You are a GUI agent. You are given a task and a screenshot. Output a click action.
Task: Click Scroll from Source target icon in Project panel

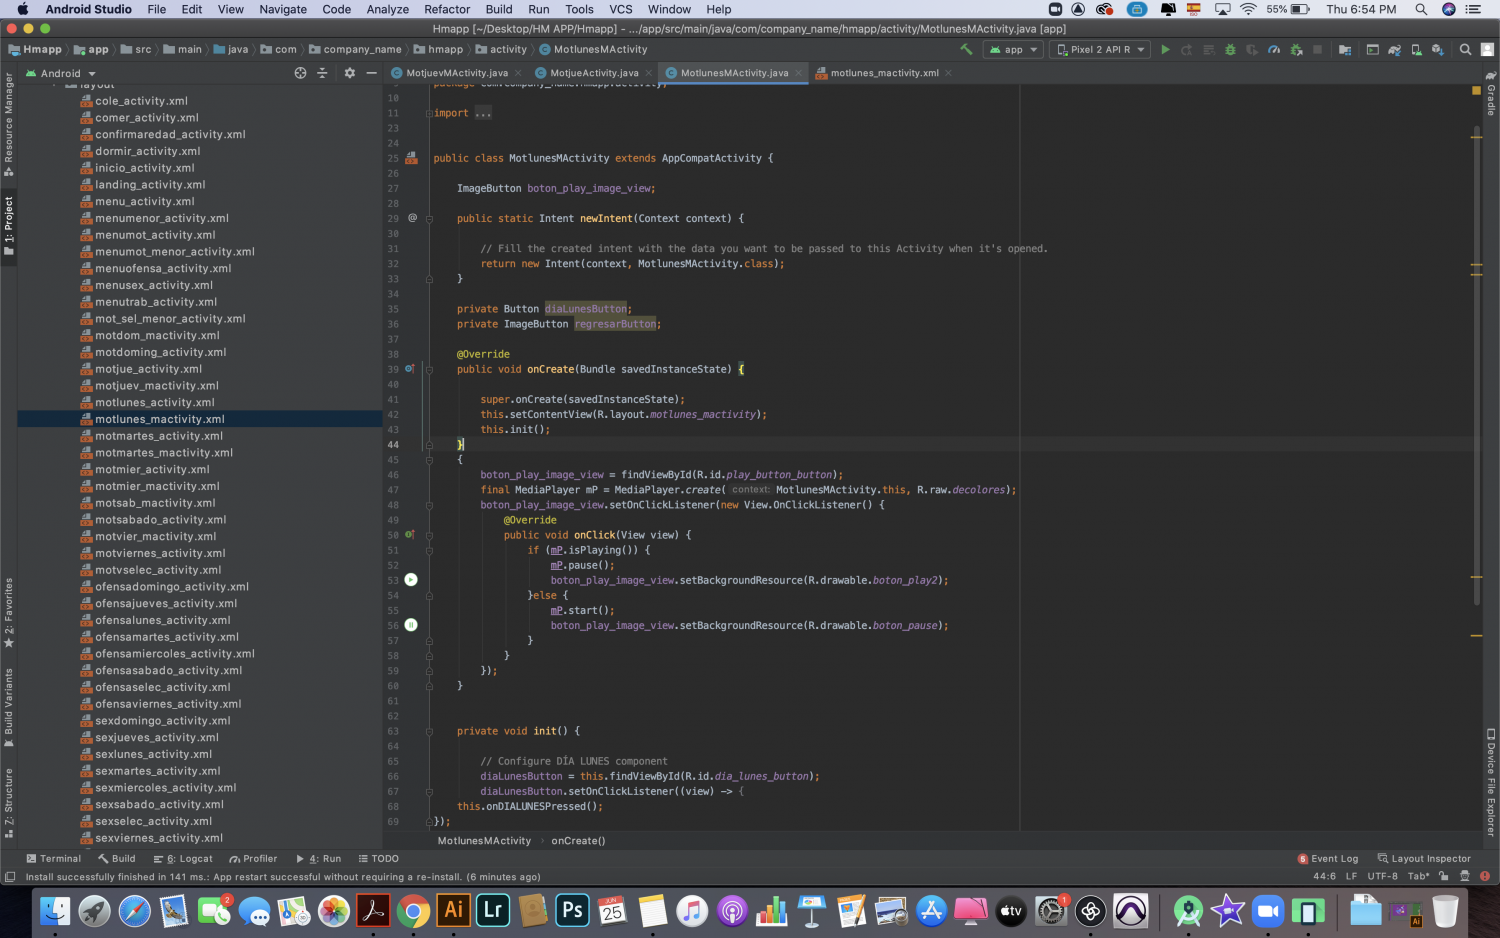[x=300, y=73]
